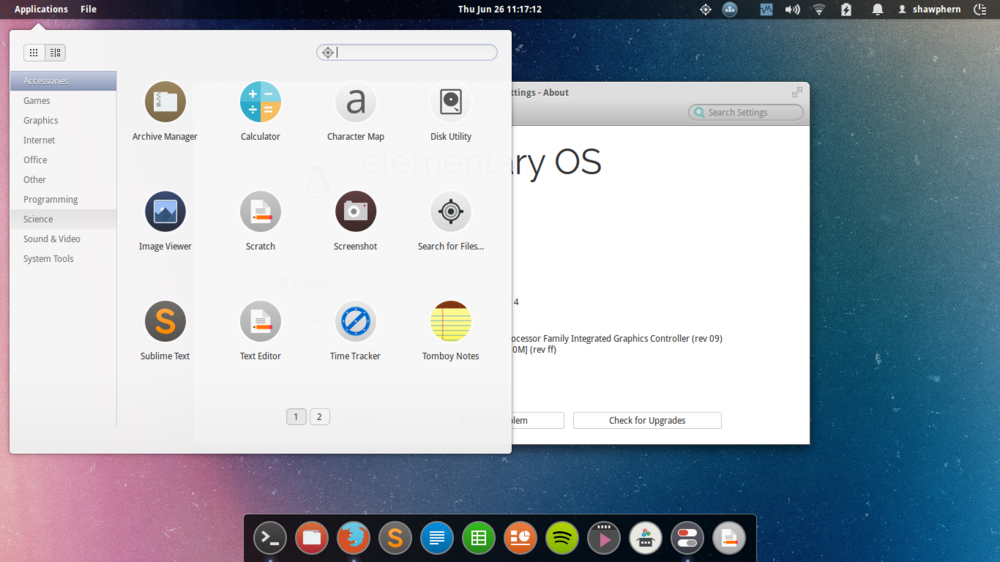1000x562 pixels.
Task: Click the Search Settings field
Action: (746, 112)
